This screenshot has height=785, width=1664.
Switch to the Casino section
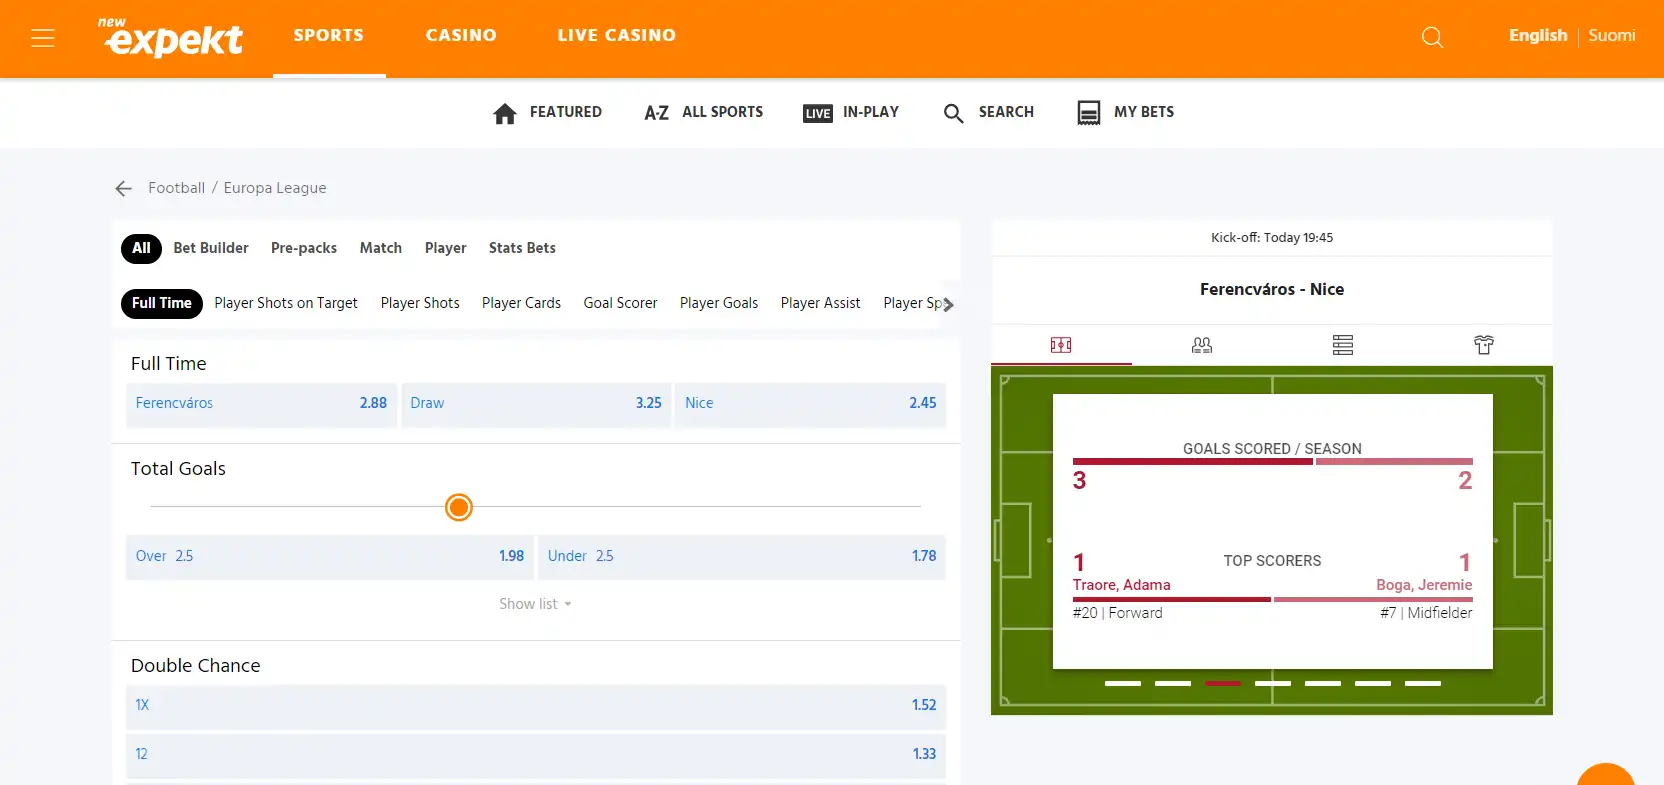(x=461, y=35)
